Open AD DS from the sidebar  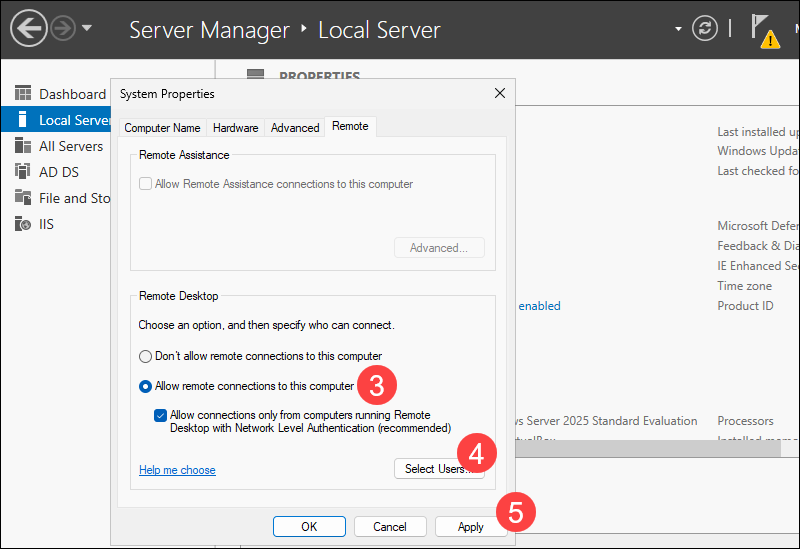tap(23, 172)
